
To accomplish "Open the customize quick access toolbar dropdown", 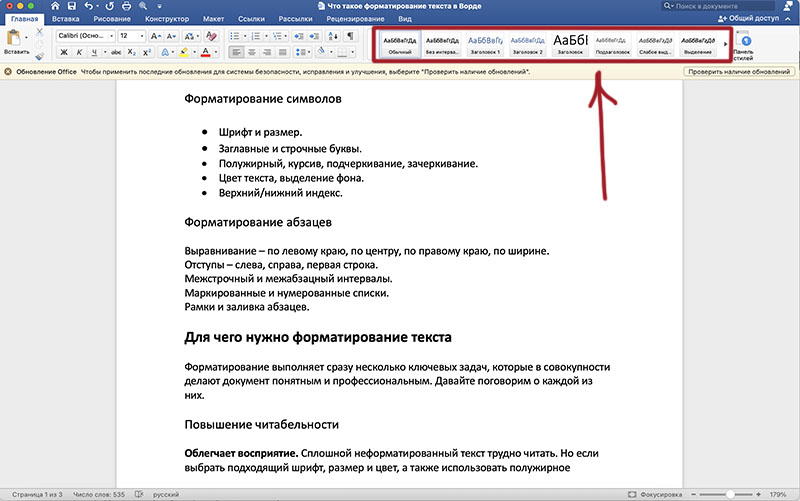I will (159, 6).
